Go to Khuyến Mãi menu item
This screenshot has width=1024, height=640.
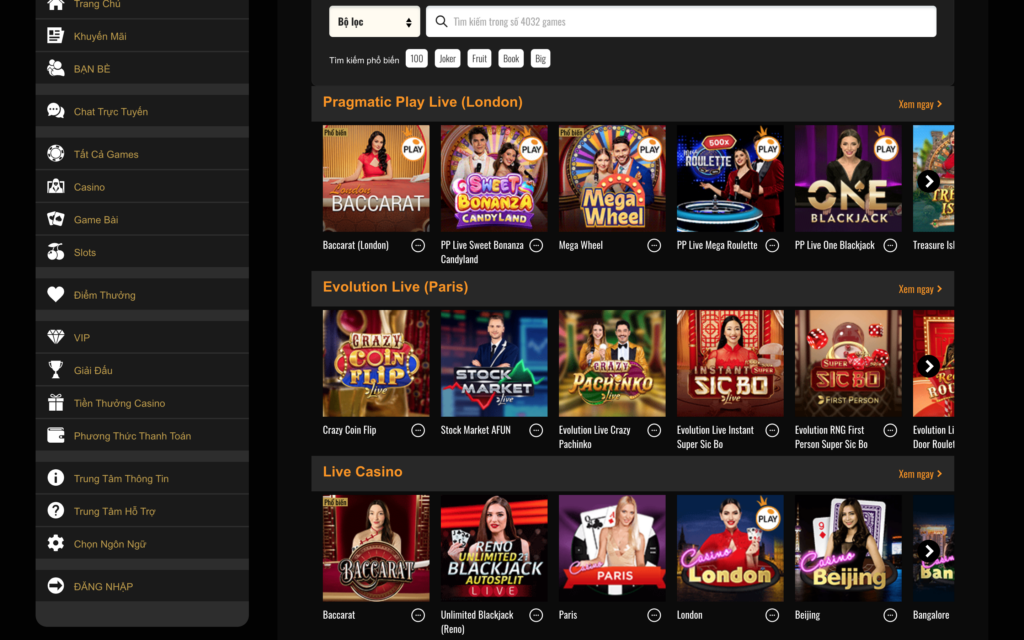pos(142,36)
